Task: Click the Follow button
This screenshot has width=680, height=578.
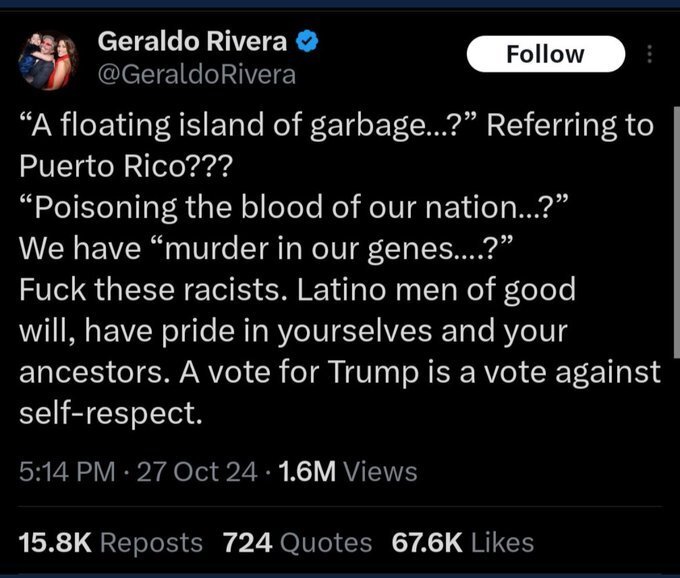Action: click(545, 54)
